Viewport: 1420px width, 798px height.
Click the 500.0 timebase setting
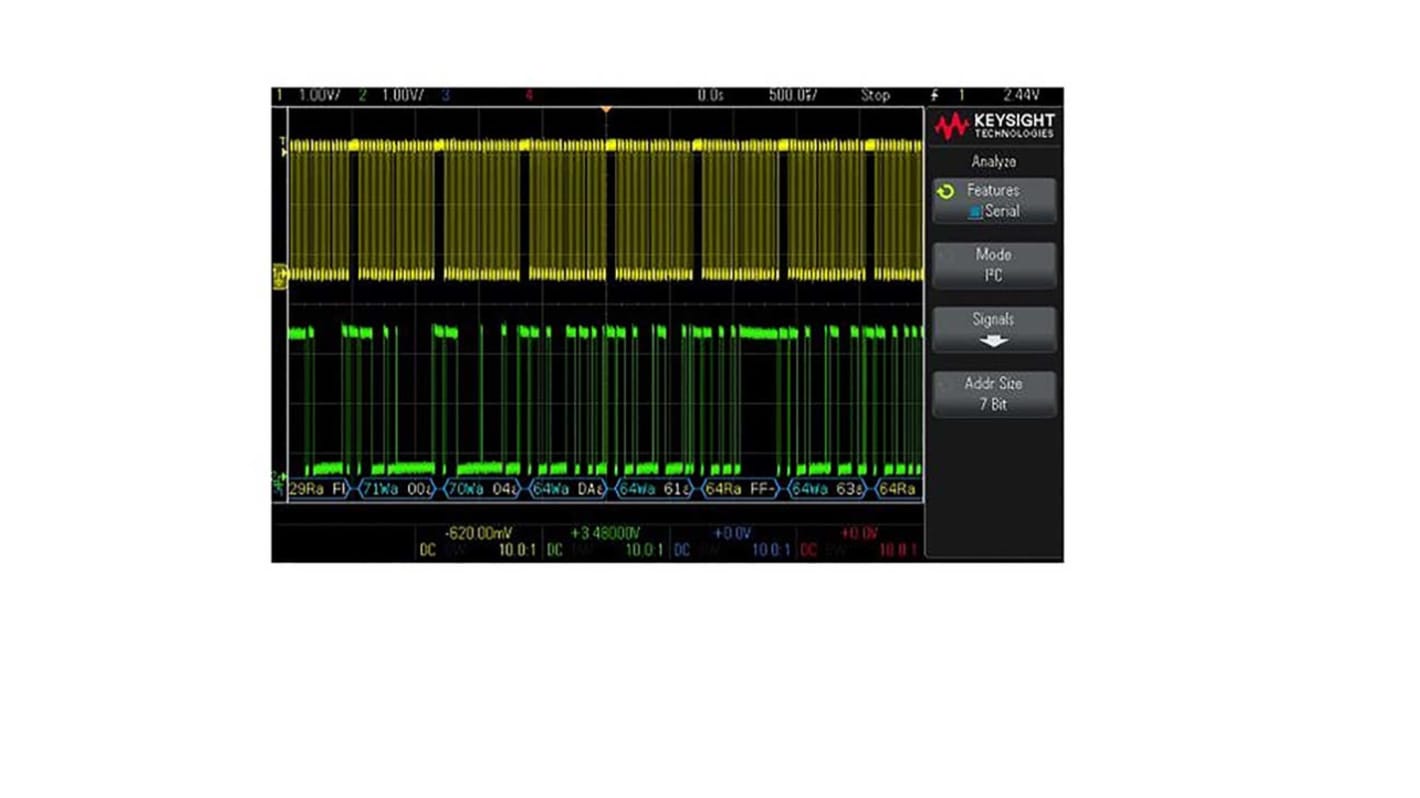tap(792, 96)
